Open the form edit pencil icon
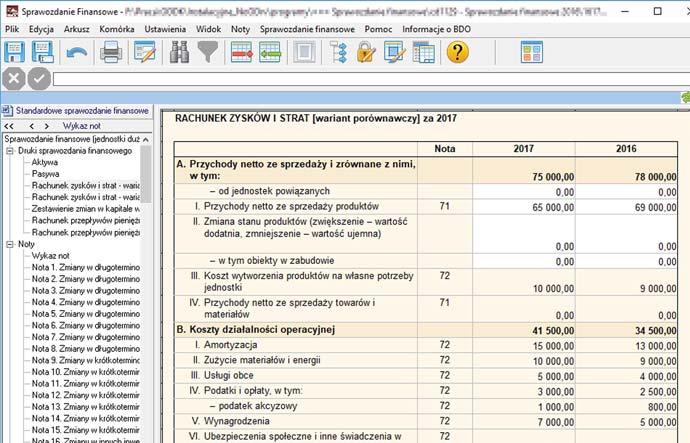The height and width of the screenshot is (443, 690). [145, 52]
